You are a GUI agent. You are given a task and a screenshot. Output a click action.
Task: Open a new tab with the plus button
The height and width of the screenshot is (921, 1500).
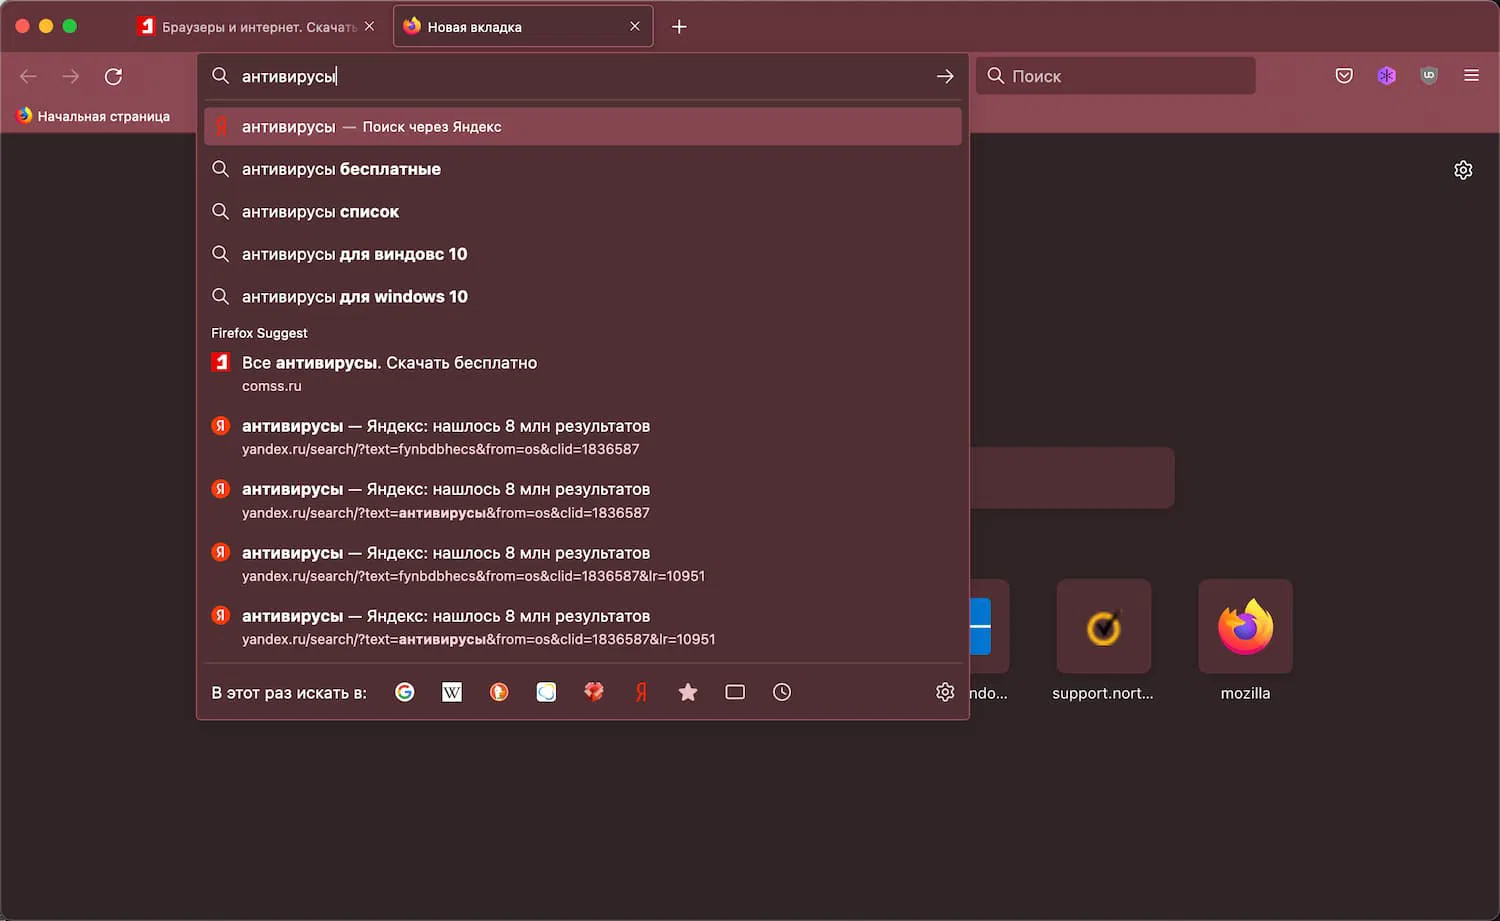[x=679, y=27]
